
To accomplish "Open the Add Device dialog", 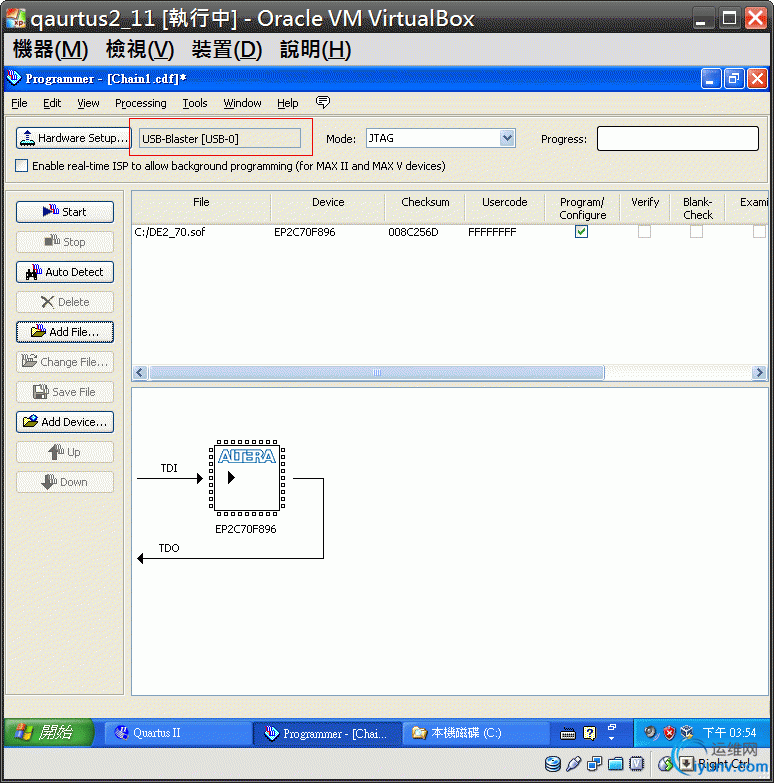I will point(65,421).
